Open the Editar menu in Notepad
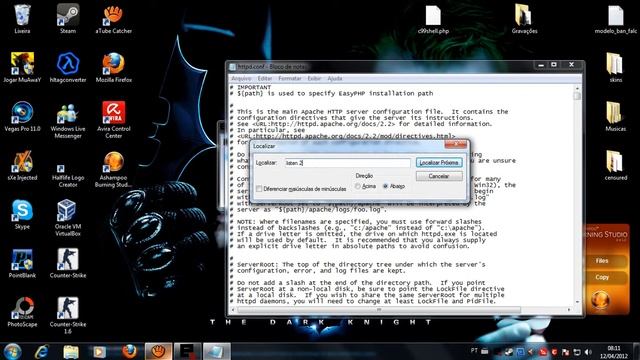640x360 pixels. coord(264,78)
